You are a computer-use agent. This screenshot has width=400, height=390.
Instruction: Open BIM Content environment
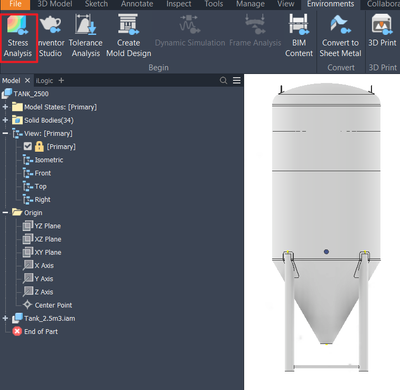click(x=299, y=37)
